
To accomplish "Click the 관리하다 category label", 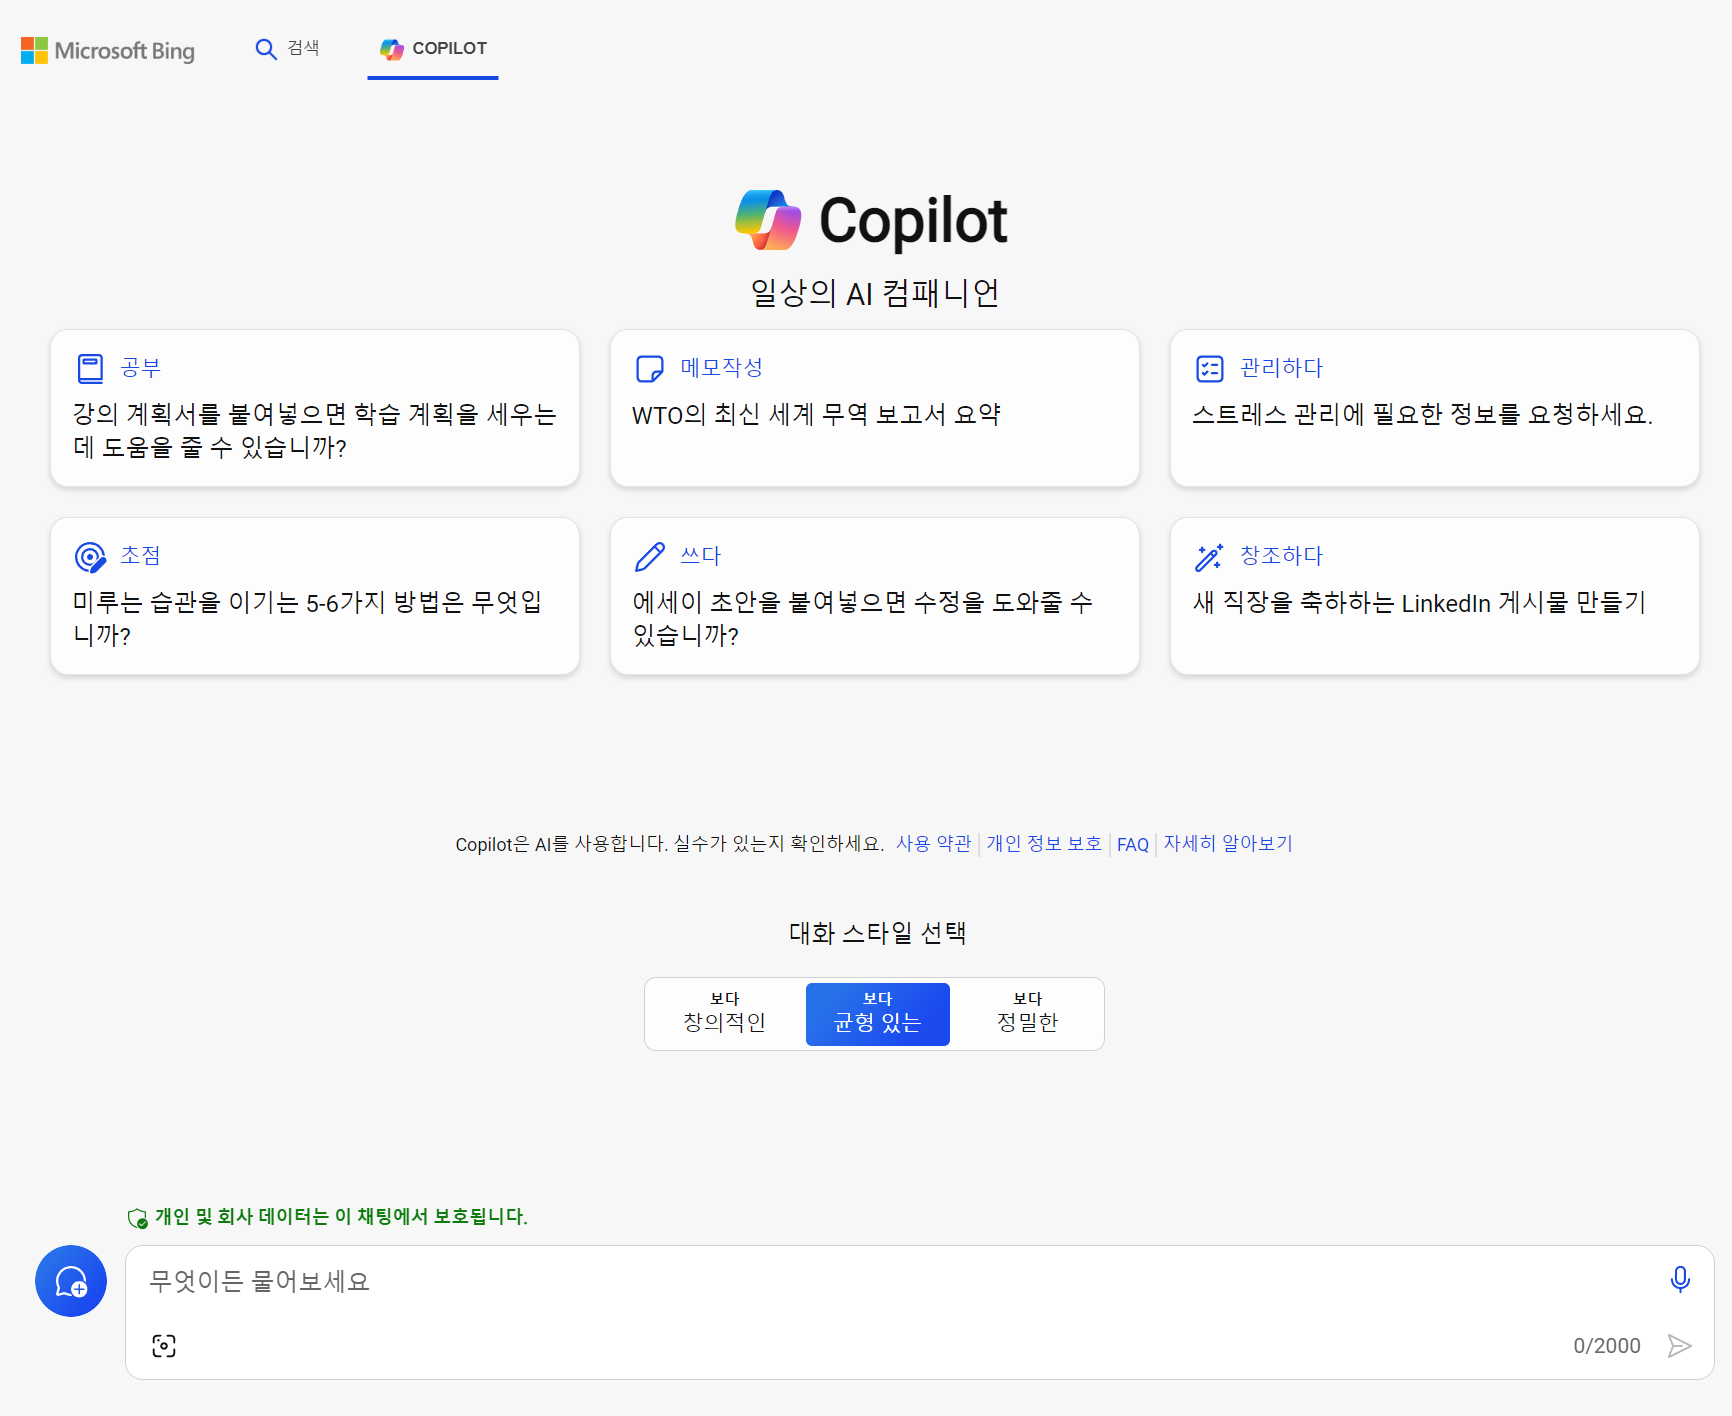I will [1282, 368].
